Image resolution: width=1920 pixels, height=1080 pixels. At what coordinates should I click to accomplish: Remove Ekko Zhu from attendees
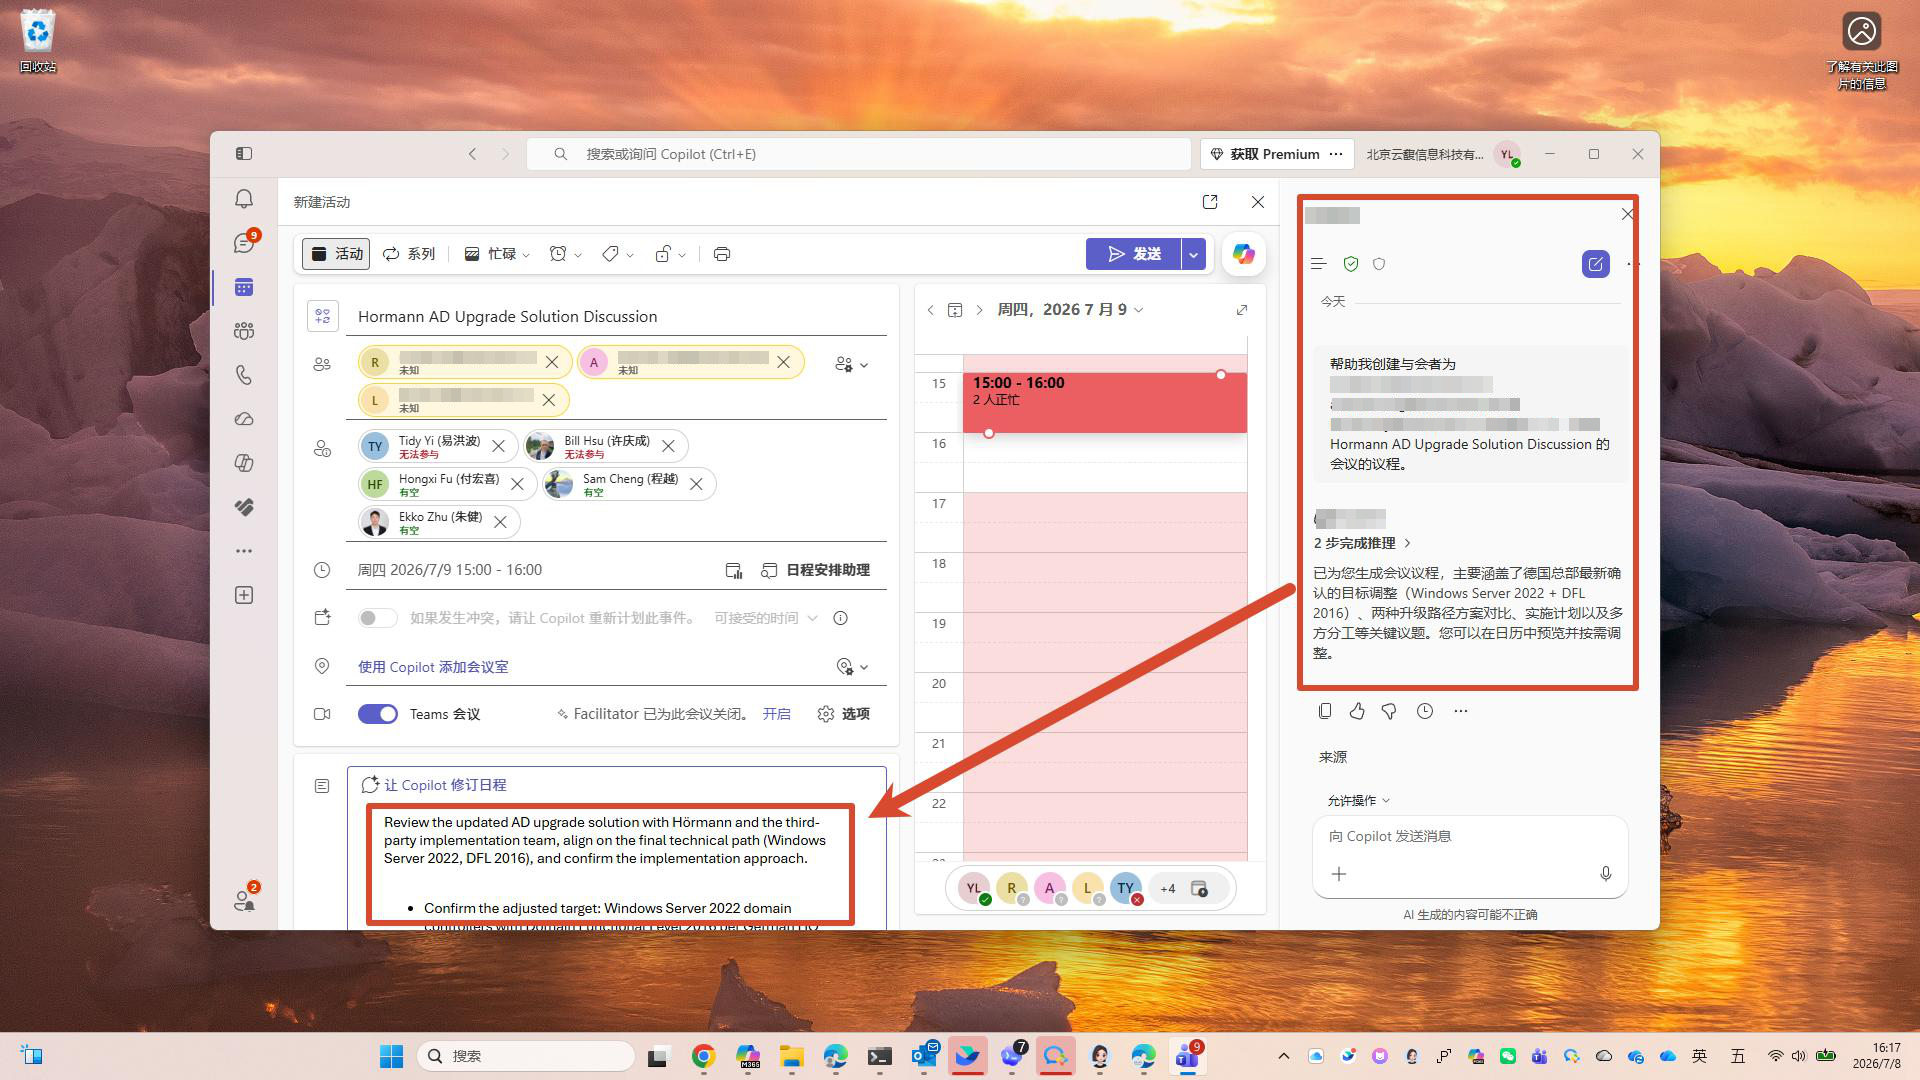500,522
